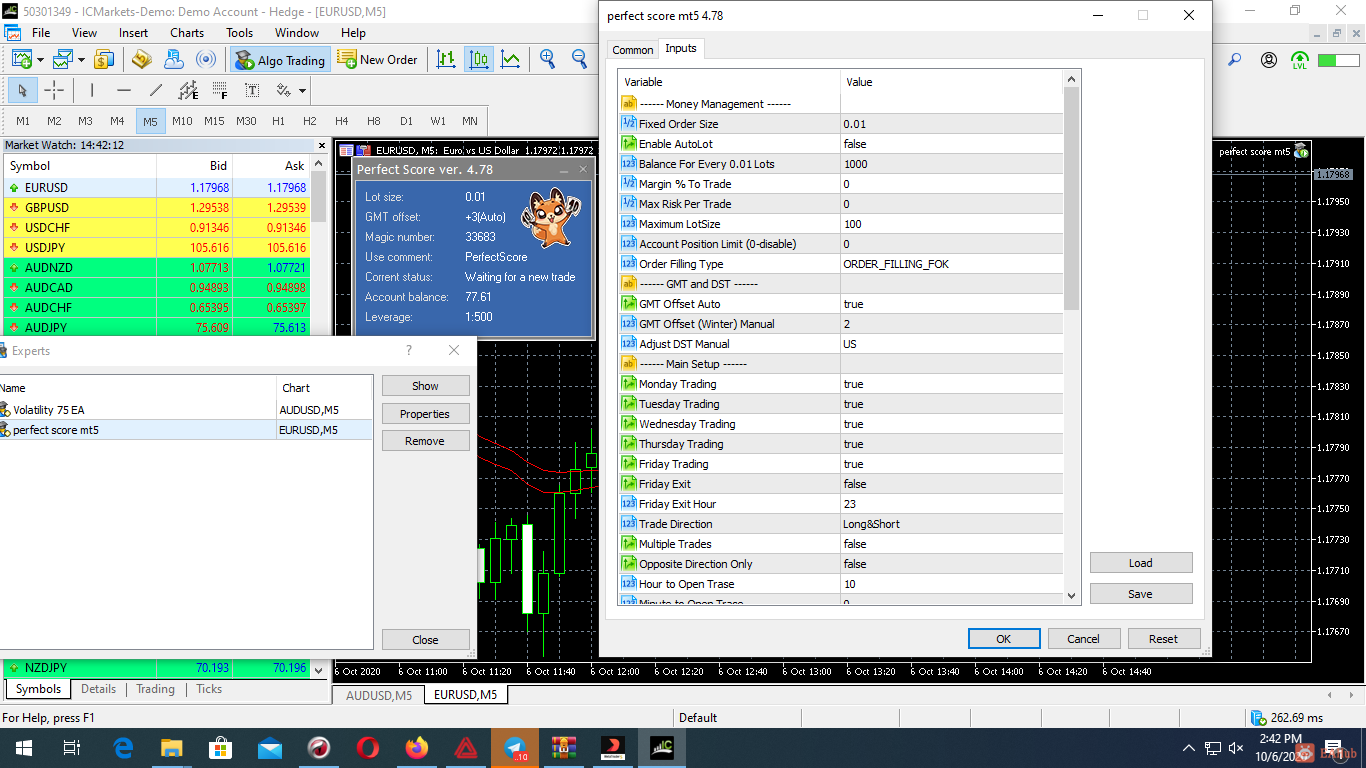Show the Market Watch dollar-coins icon
This screenshot has width=1366, height=768.
point(104,60)
